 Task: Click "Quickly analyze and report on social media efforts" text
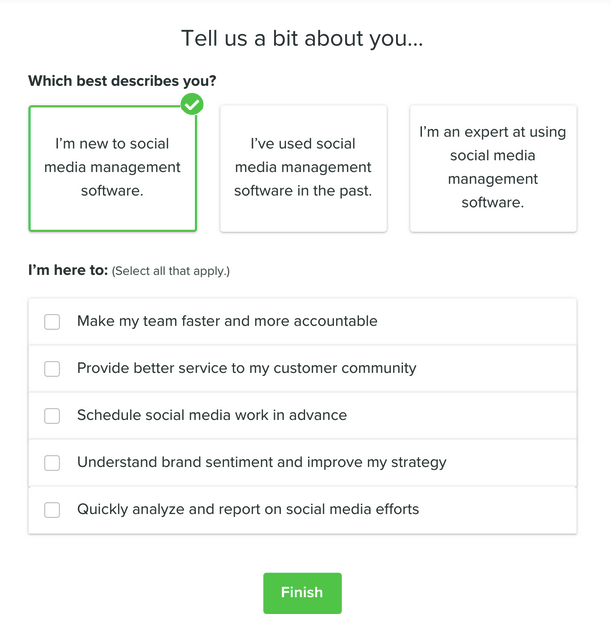248,509
